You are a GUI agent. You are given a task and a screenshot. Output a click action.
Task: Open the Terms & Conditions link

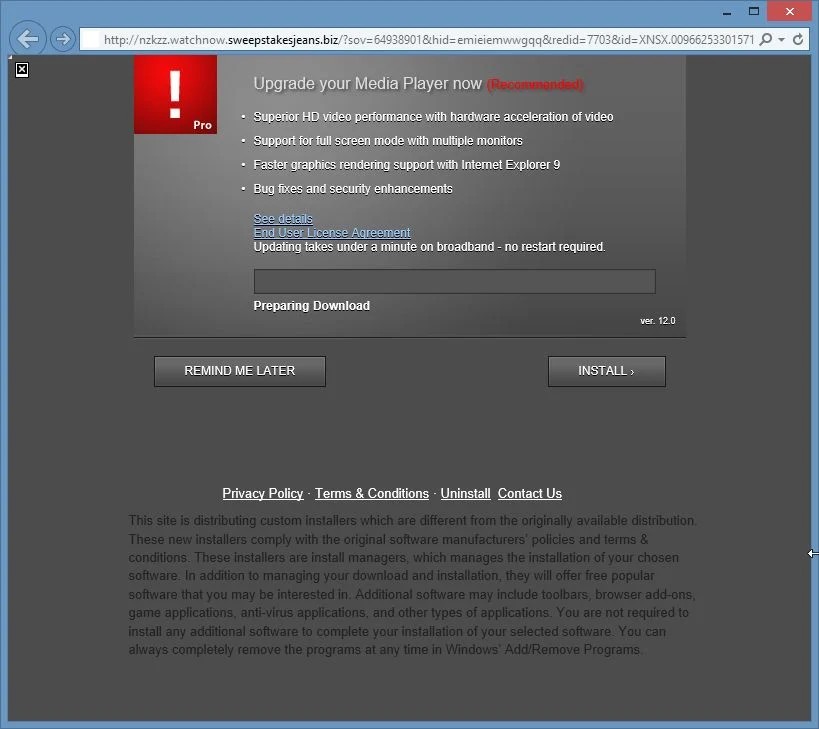coord(372,493)
